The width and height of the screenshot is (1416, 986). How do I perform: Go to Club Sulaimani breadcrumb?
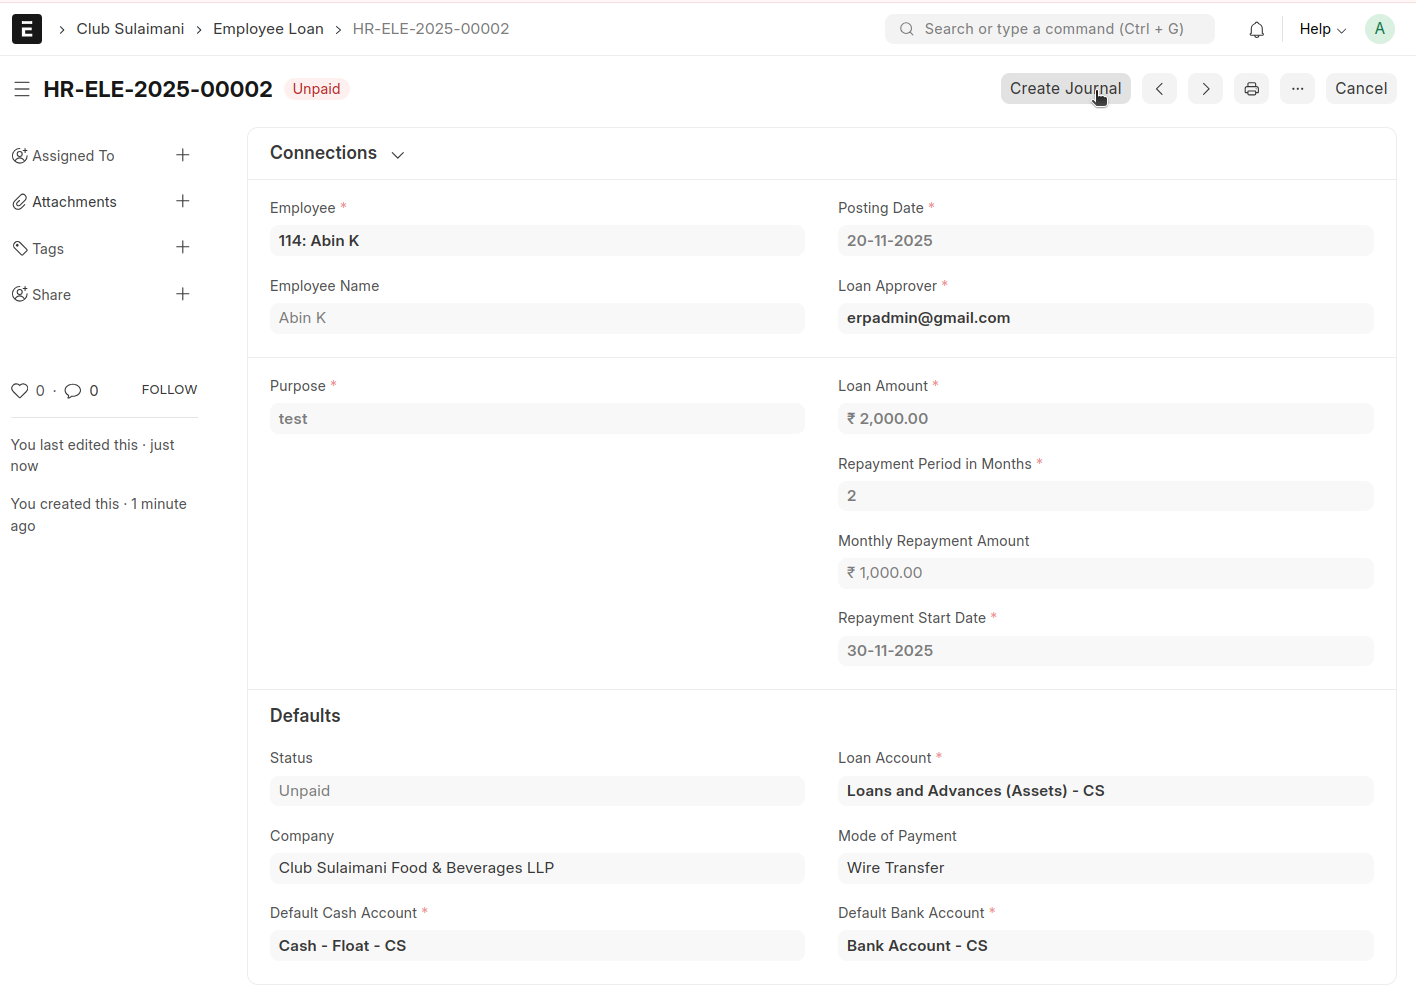click(130, 29)
